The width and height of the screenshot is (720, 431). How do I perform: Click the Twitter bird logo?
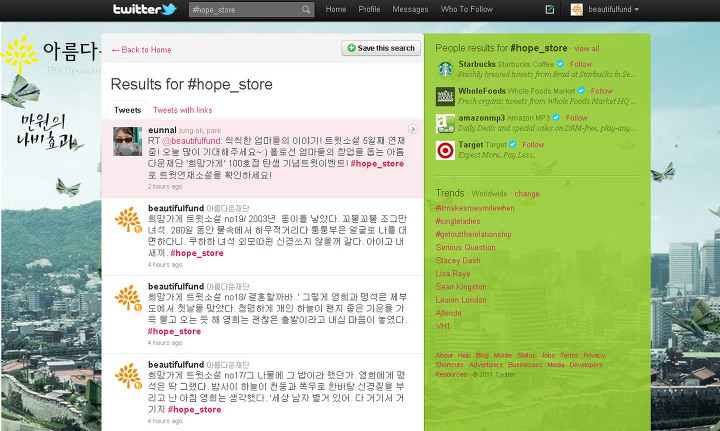click(x=144, y=10)
